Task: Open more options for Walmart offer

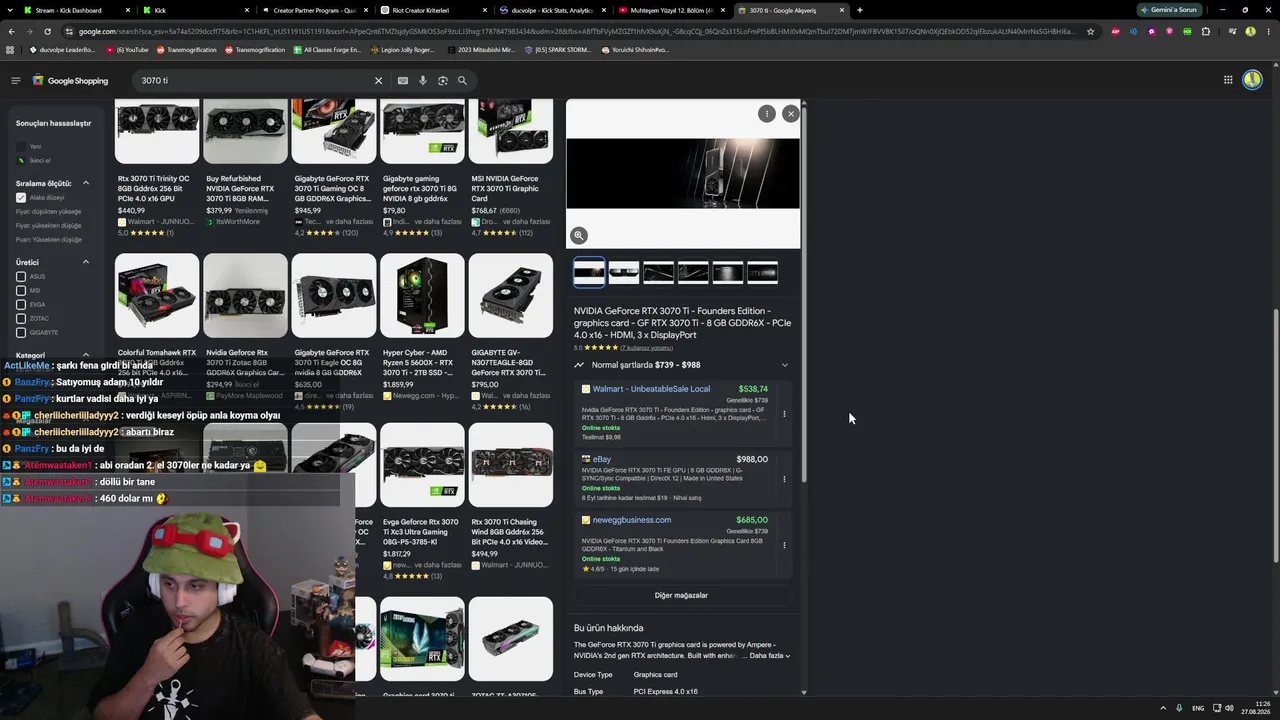Action: pyautogui.click(x=784, y=413)
